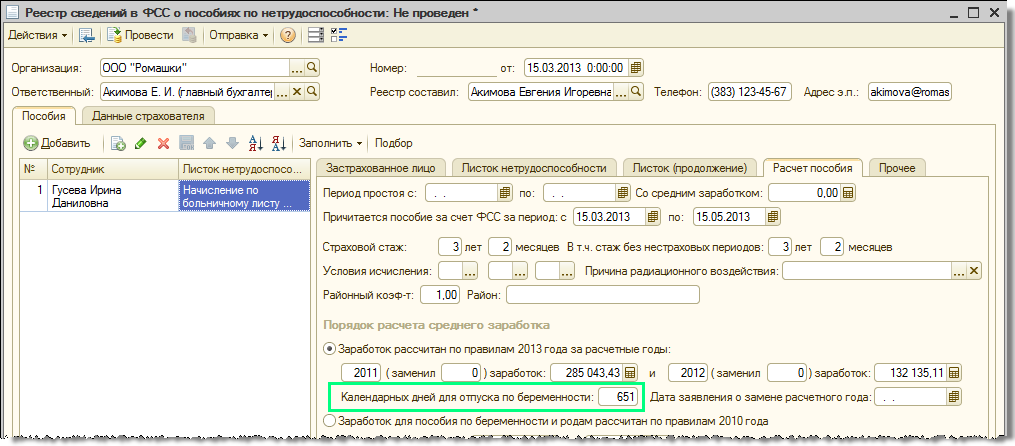Open the Расчет пособия tab
Screen dimensions: 1015x446
[813, 168]
